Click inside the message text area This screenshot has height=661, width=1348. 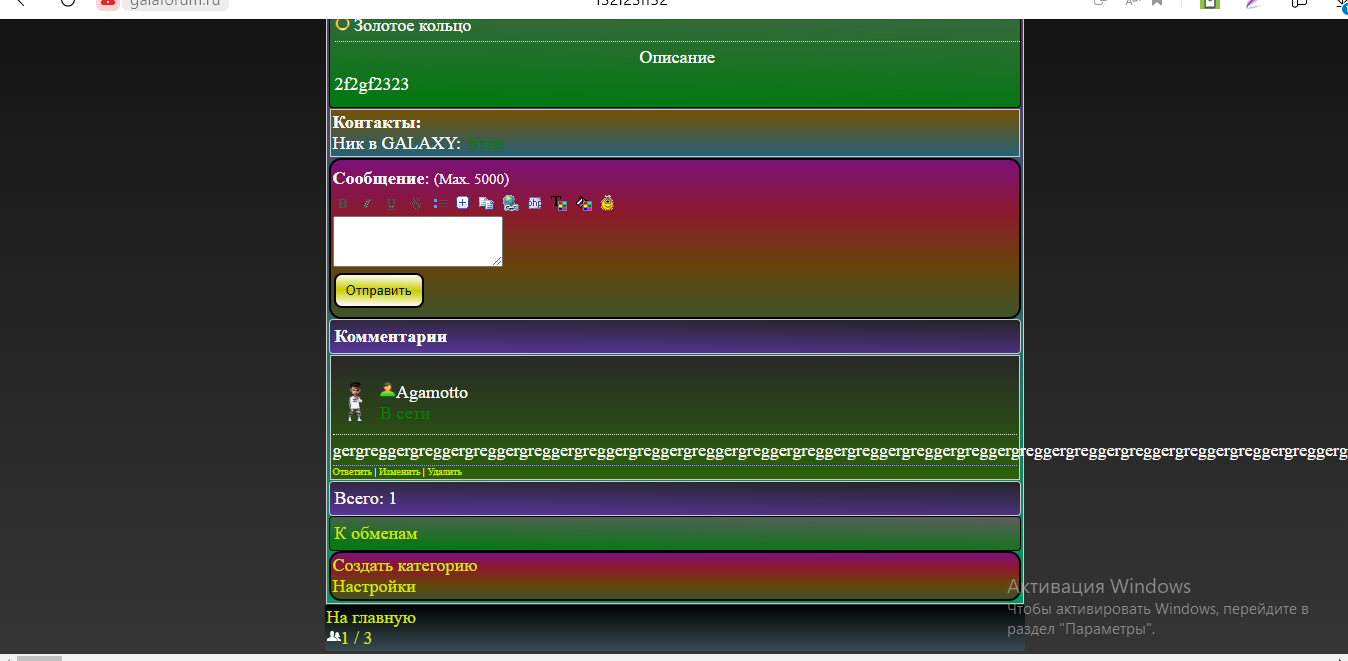pyautogui.click(x=417, y=241)
